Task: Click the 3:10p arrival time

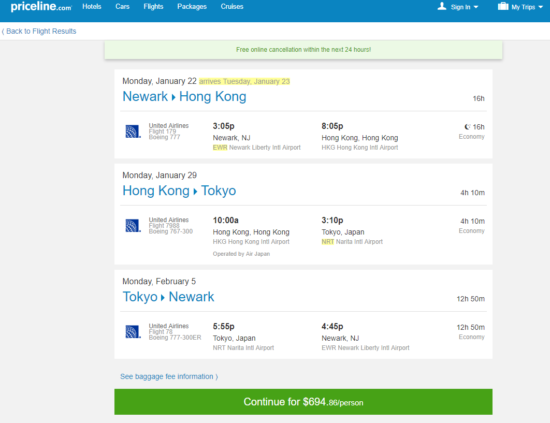Action: (332, 220)
